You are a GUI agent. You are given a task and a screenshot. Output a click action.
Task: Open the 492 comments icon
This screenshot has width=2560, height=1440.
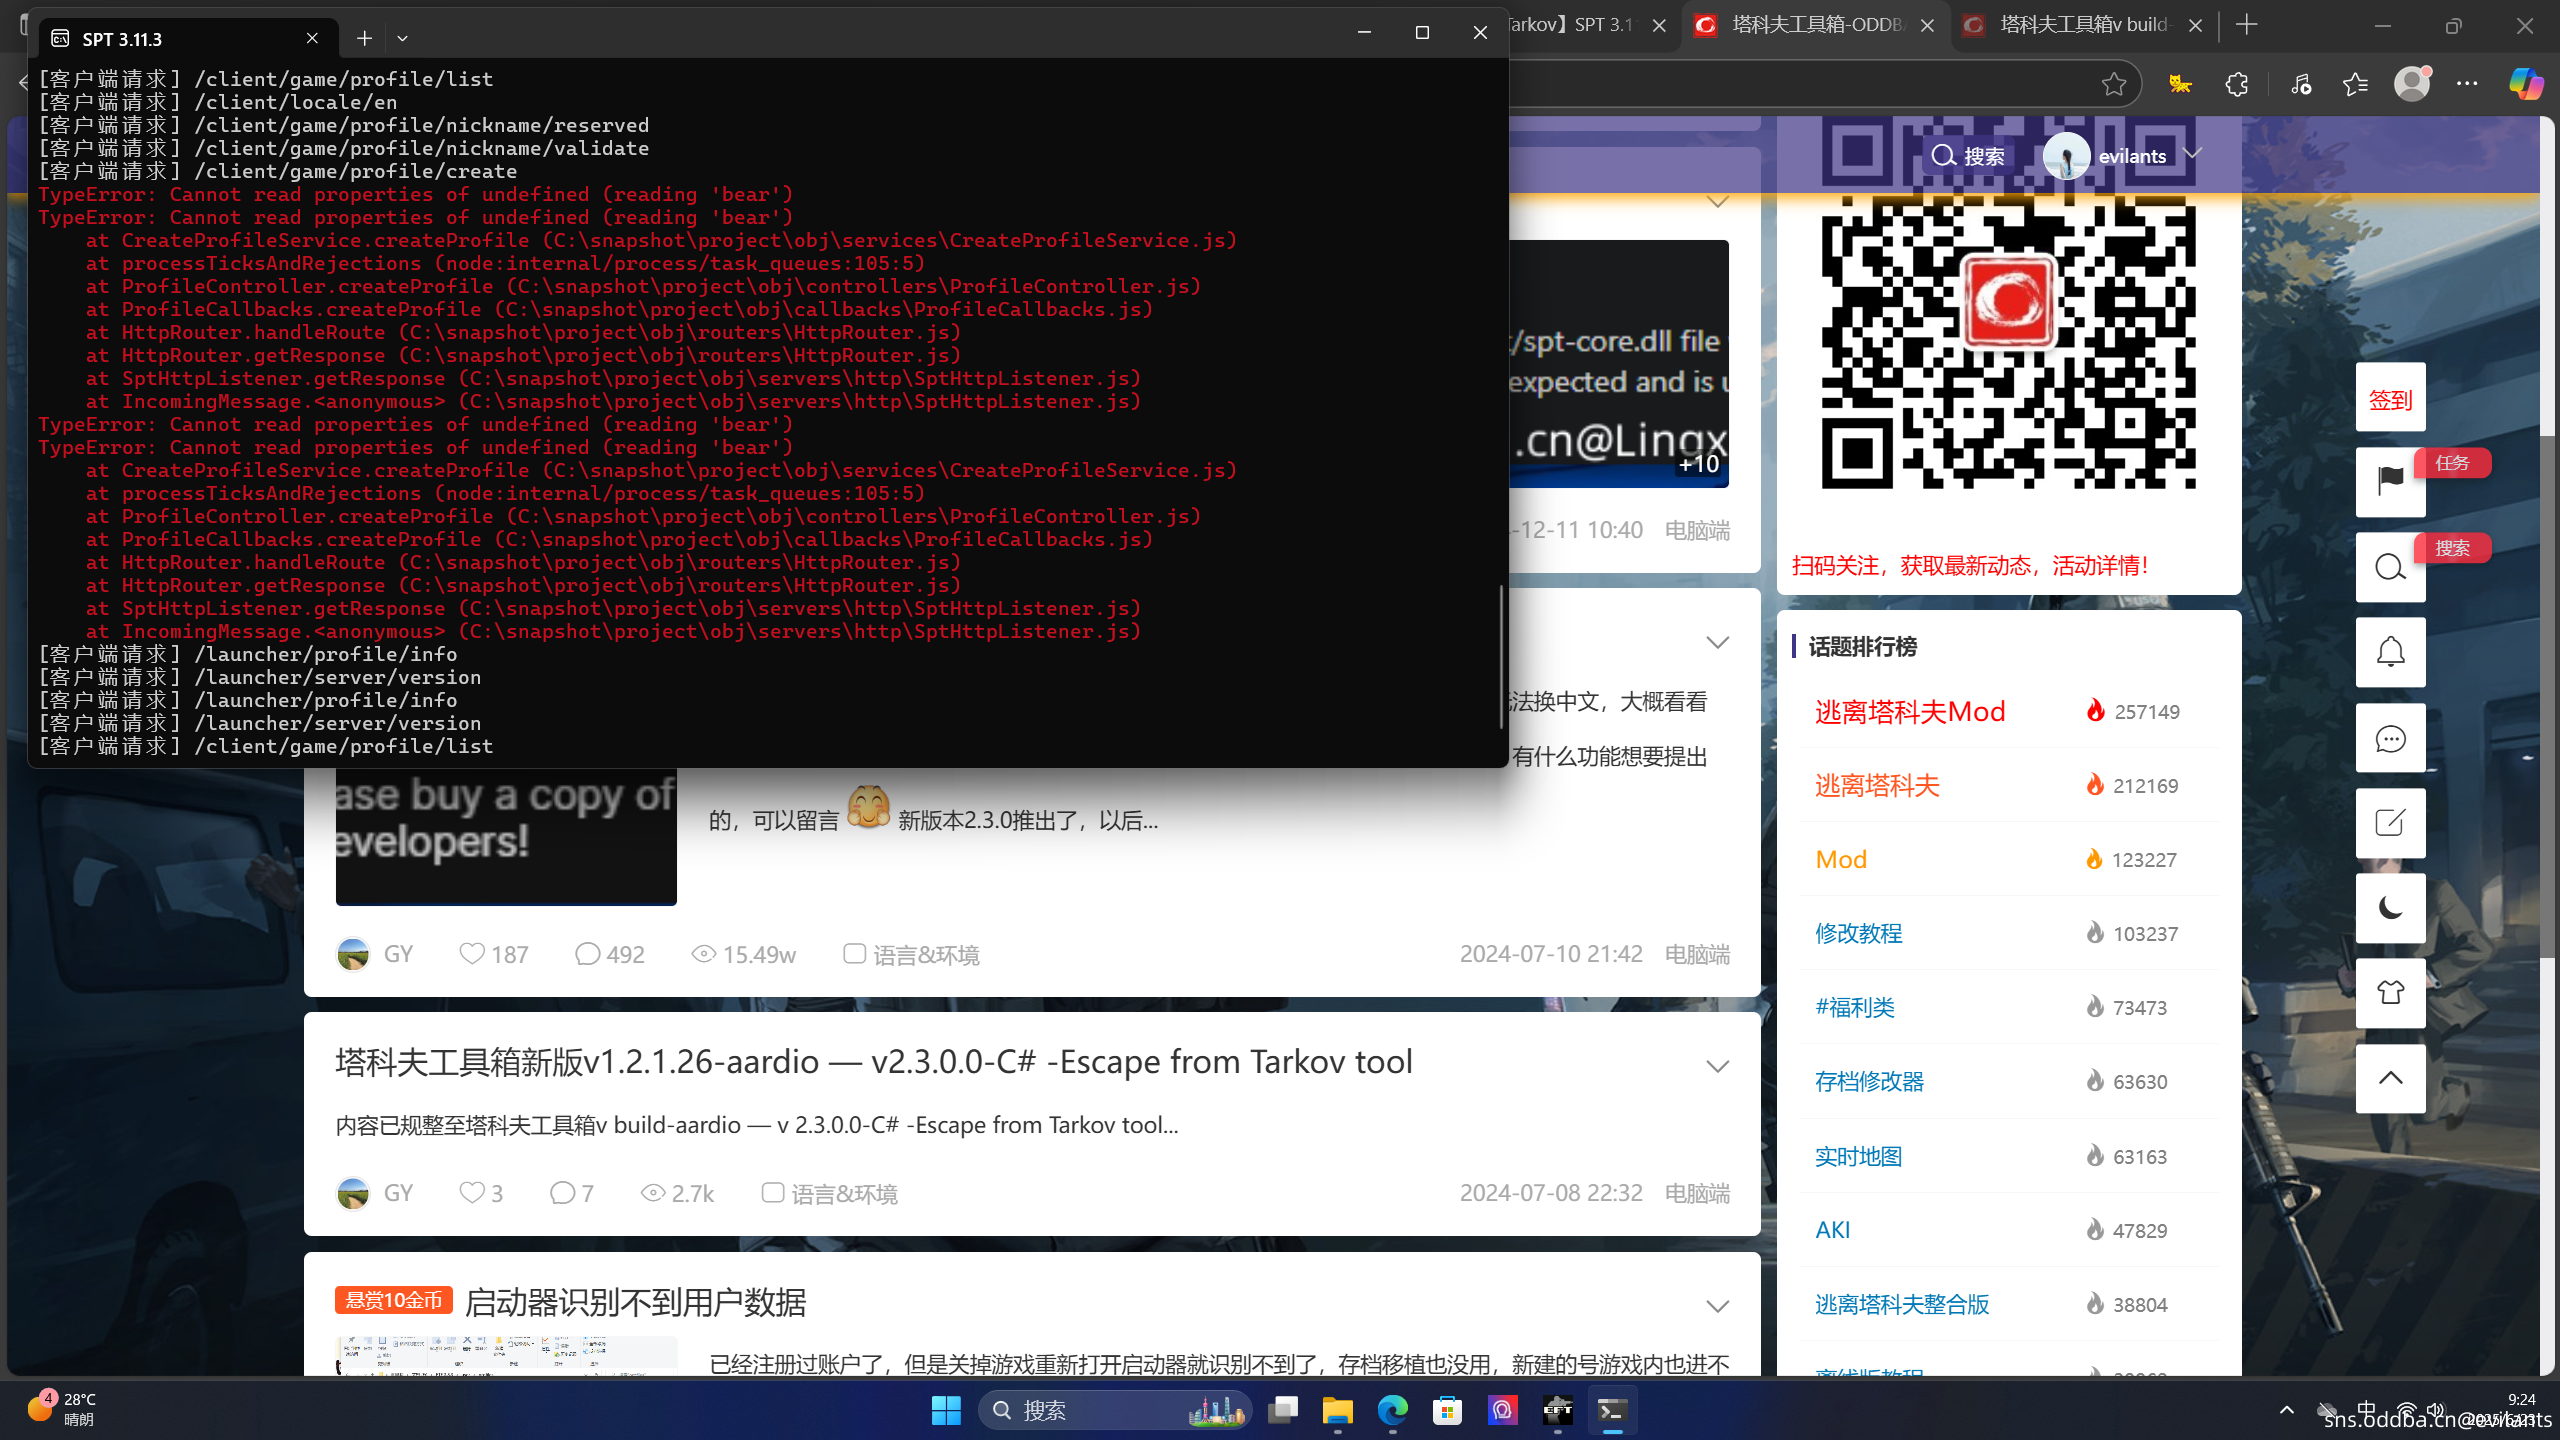[x=587, y=953]
